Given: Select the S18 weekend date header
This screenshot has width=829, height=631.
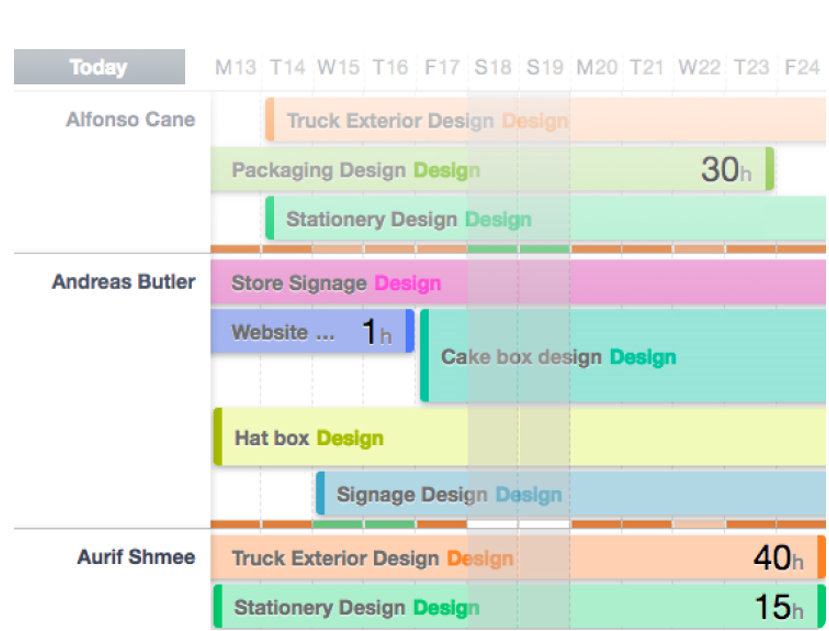Looking at the screenshot, I should click(x=493, y=67).
